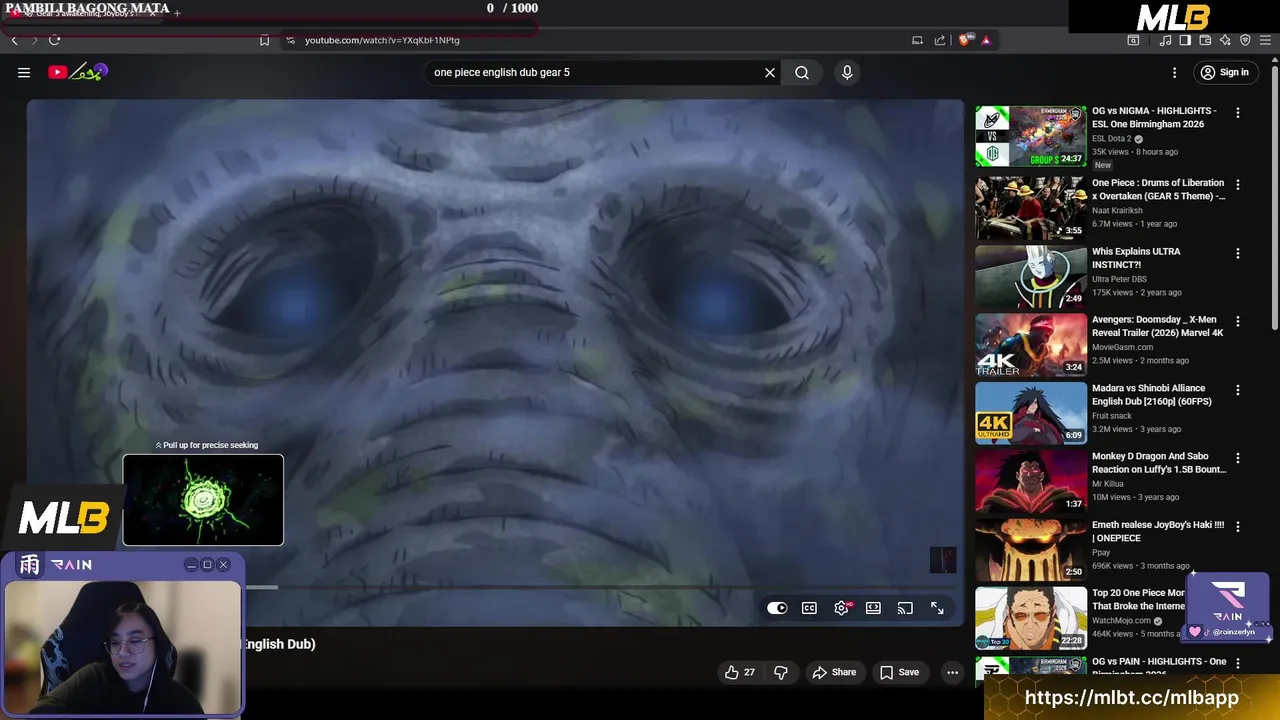The image size is (1280, 720).
Task: Save the video to a playlist
Action: [x=899, y=672]
